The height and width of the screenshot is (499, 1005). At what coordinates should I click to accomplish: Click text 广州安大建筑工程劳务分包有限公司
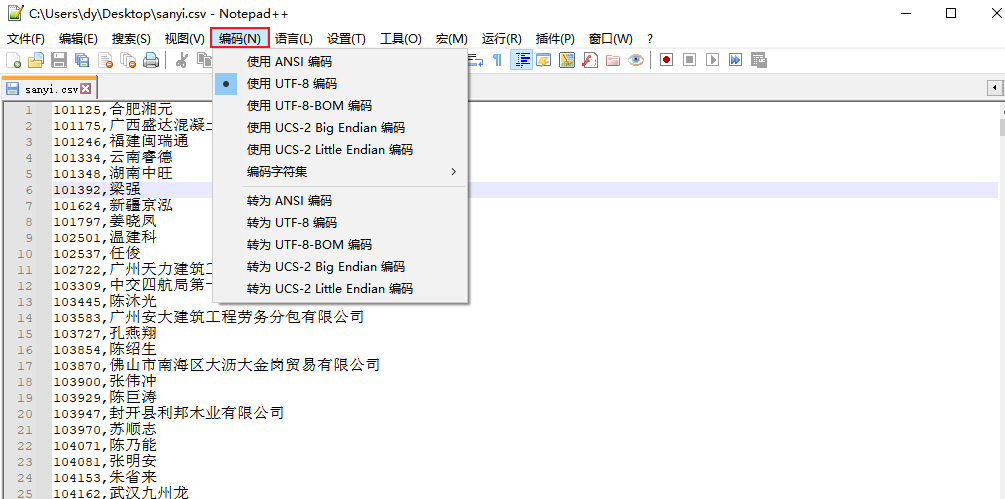click(237, 317)
